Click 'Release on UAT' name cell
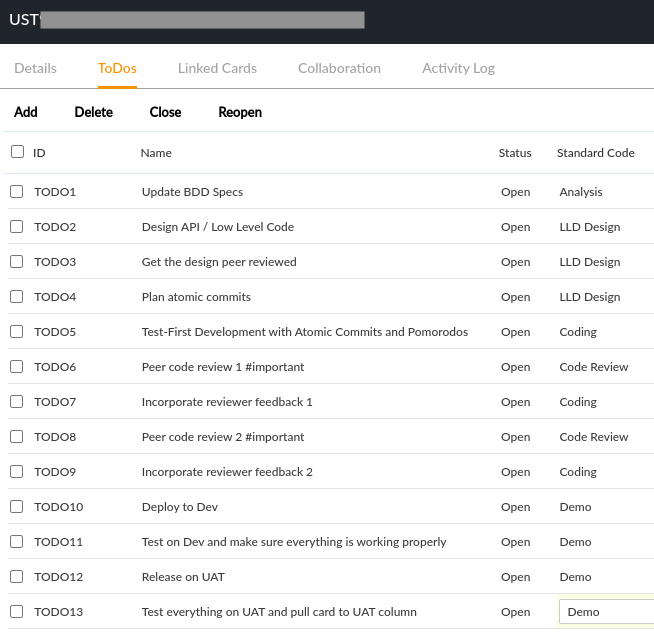This screenshot has width=654, height=639. 183,577
